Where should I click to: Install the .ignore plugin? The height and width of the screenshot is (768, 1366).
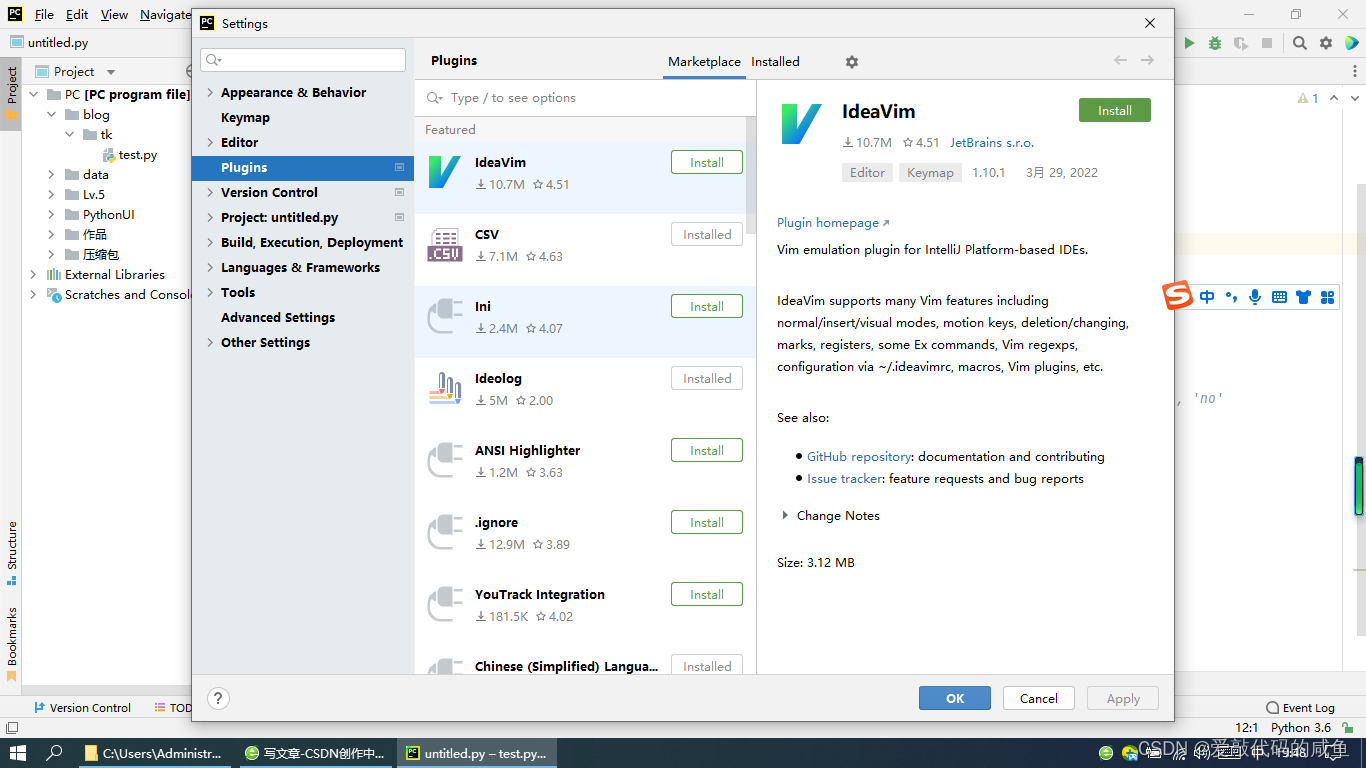point(707,522)
